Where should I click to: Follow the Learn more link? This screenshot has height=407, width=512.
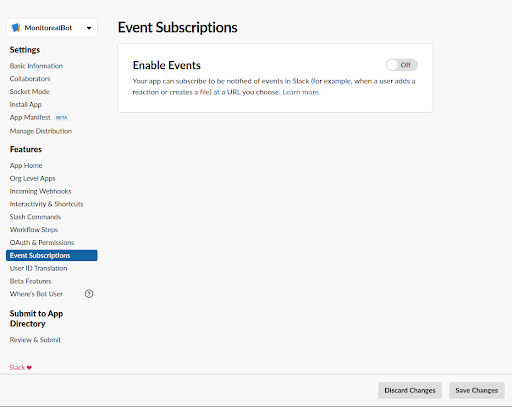pos(301,92)
